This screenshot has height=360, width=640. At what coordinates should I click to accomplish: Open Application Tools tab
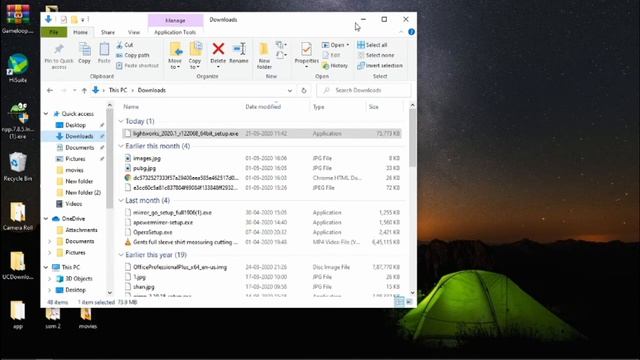175,32
